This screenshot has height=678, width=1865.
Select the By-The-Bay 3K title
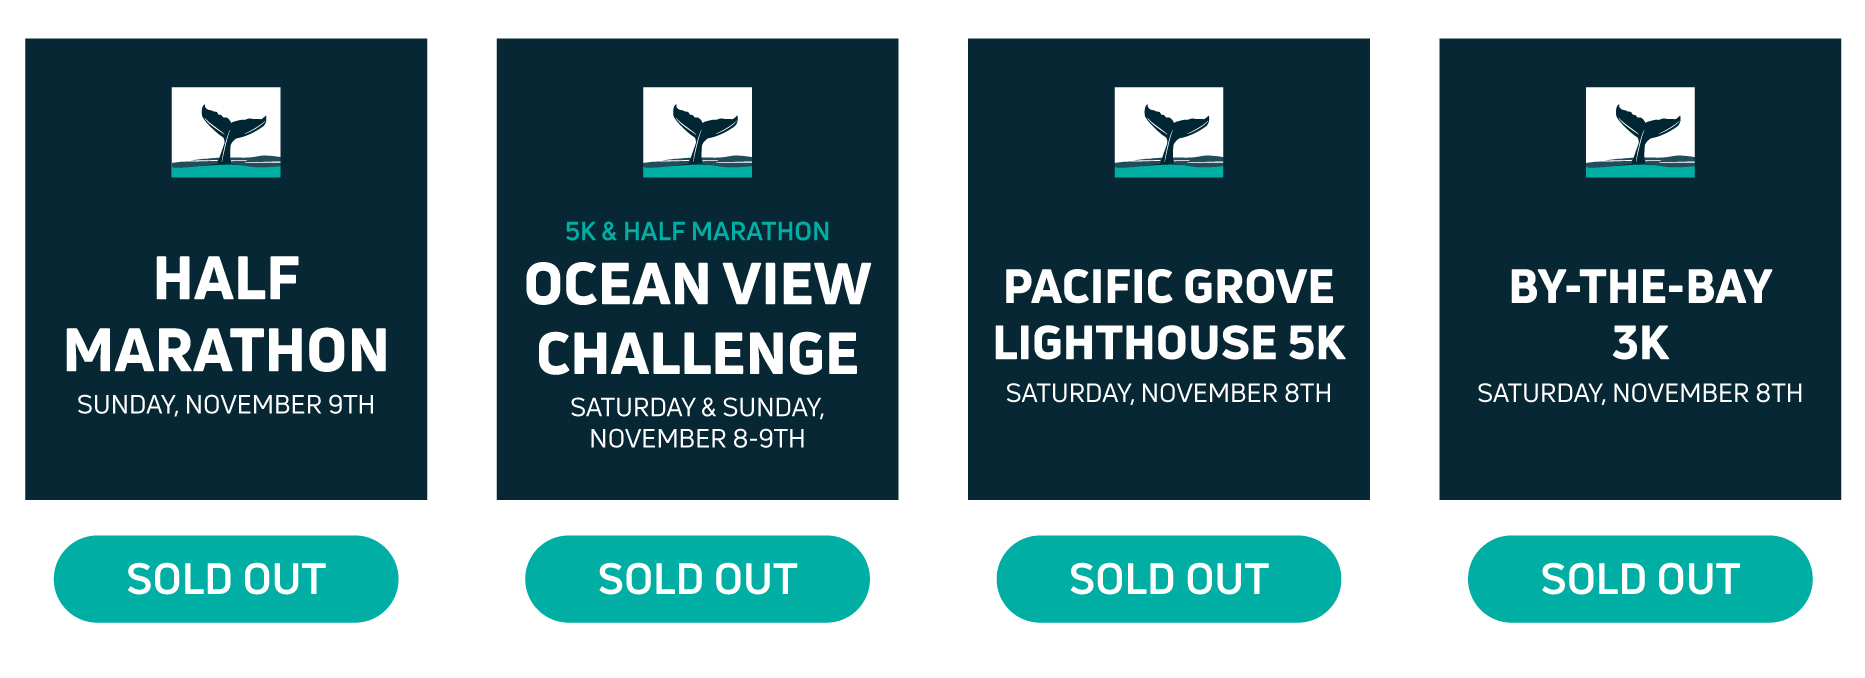[1640, 314]
